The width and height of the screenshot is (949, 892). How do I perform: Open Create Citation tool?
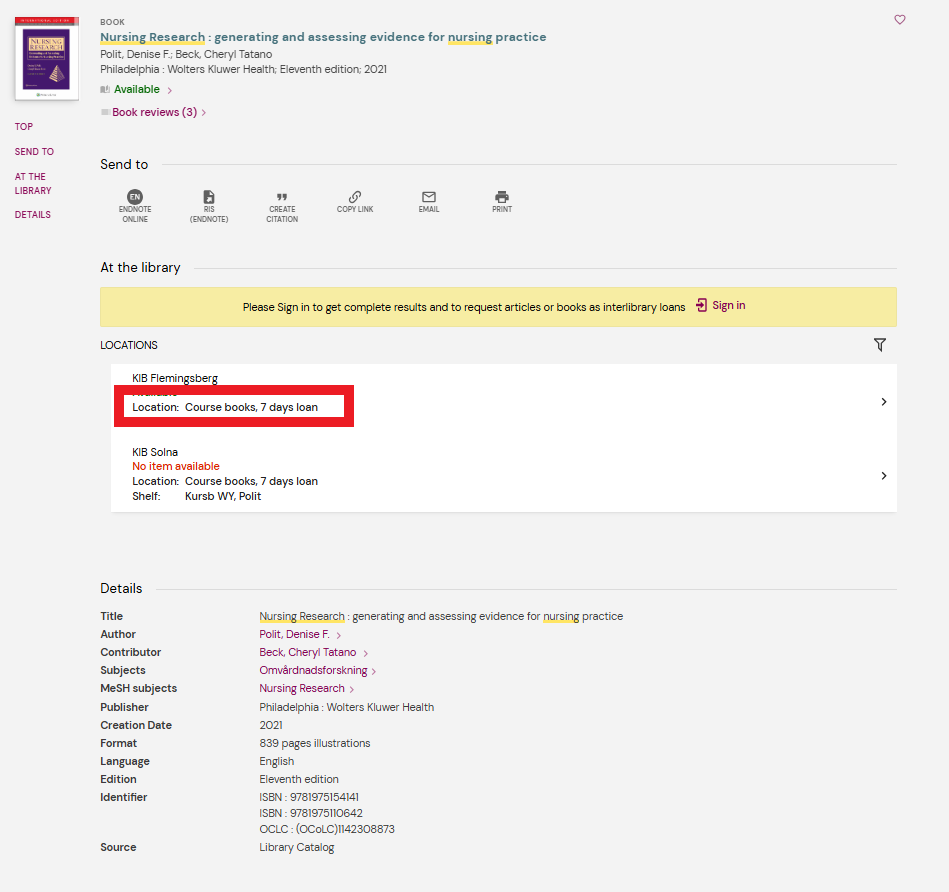click(282, 206)
